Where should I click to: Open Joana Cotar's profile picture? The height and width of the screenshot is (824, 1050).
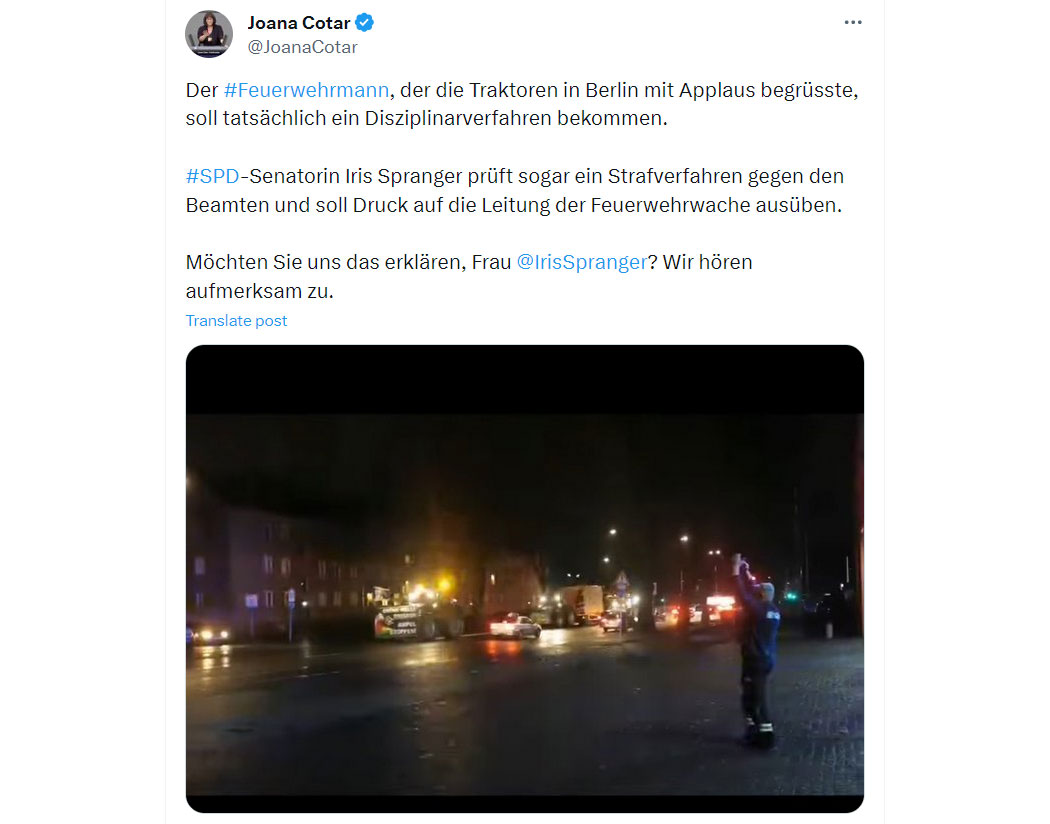[x=209, y=34]
